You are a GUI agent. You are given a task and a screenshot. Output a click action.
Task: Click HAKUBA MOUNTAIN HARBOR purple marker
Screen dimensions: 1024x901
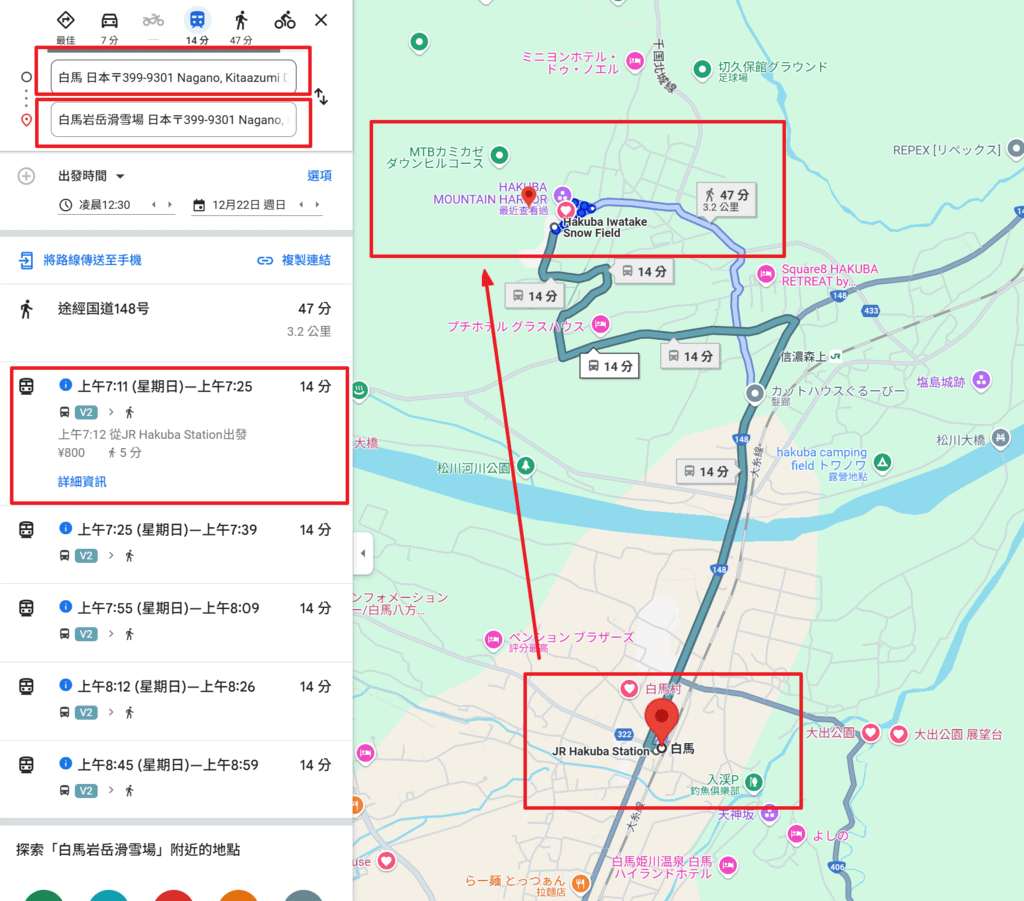point(562,195)
